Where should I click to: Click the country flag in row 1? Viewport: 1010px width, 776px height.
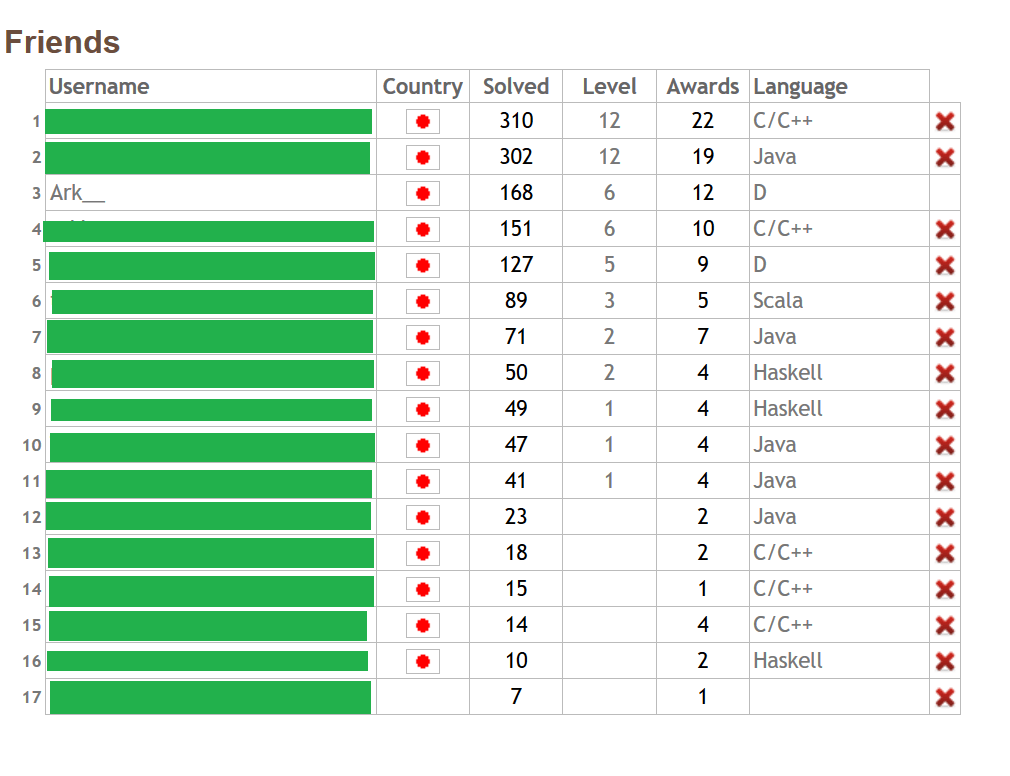coord(423,122)
